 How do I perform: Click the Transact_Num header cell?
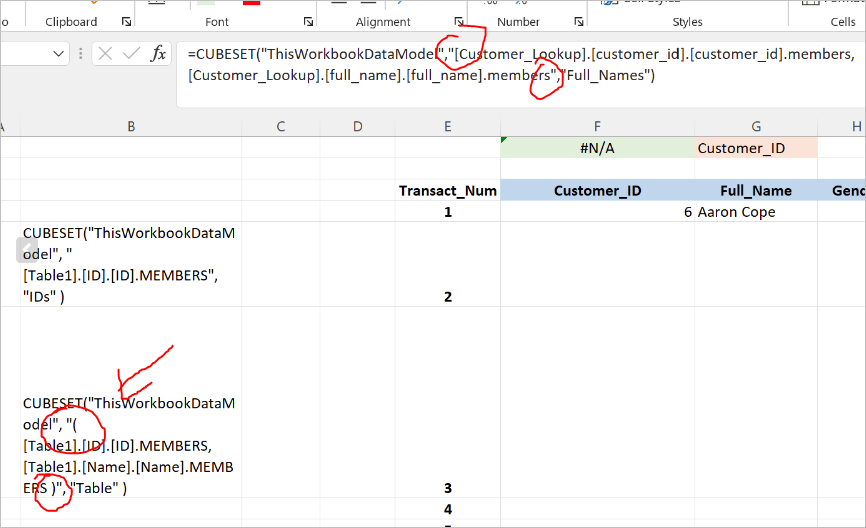point(447,191)
